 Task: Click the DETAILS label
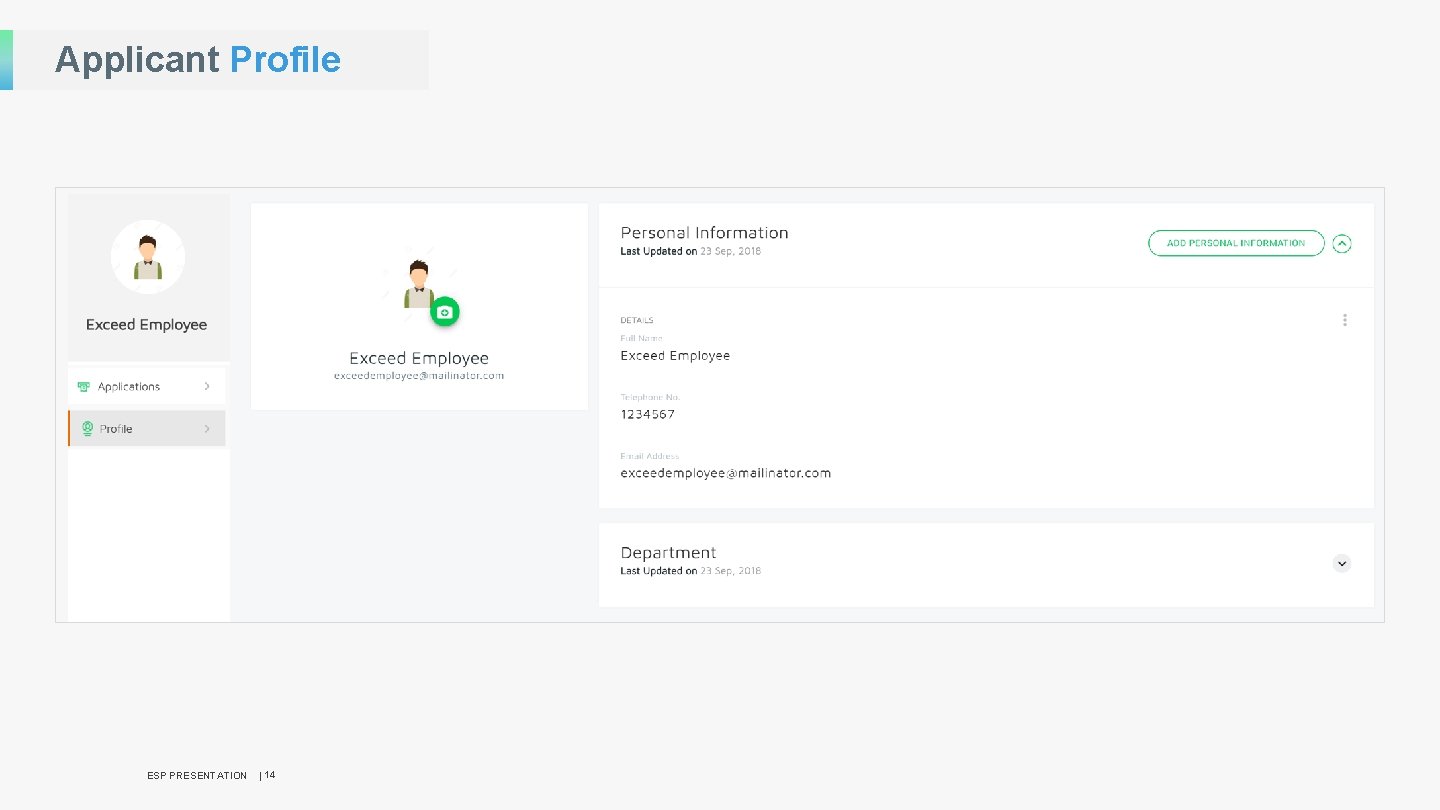(636, 320)
